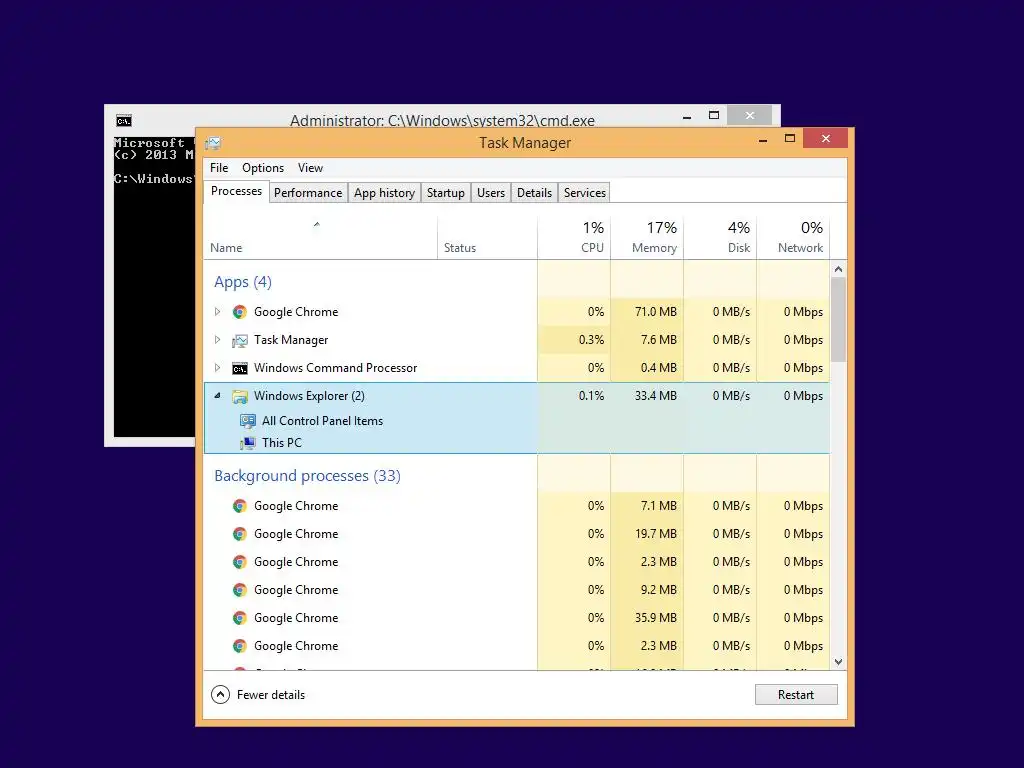Select the This PC entry

[281, 443]
